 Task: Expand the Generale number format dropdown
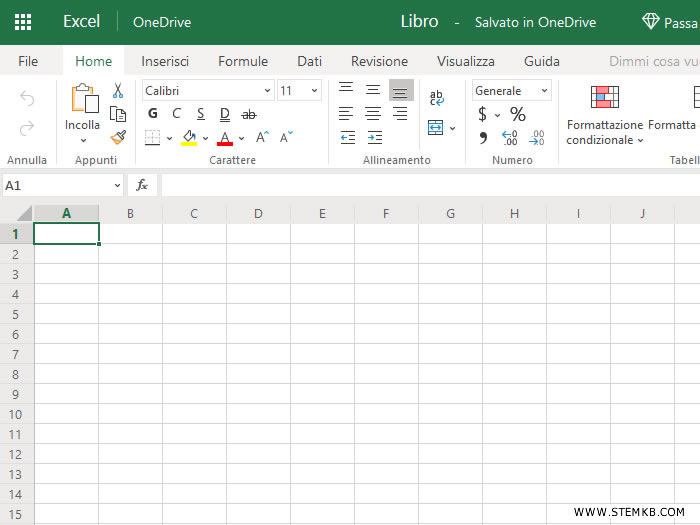[511, 91]
